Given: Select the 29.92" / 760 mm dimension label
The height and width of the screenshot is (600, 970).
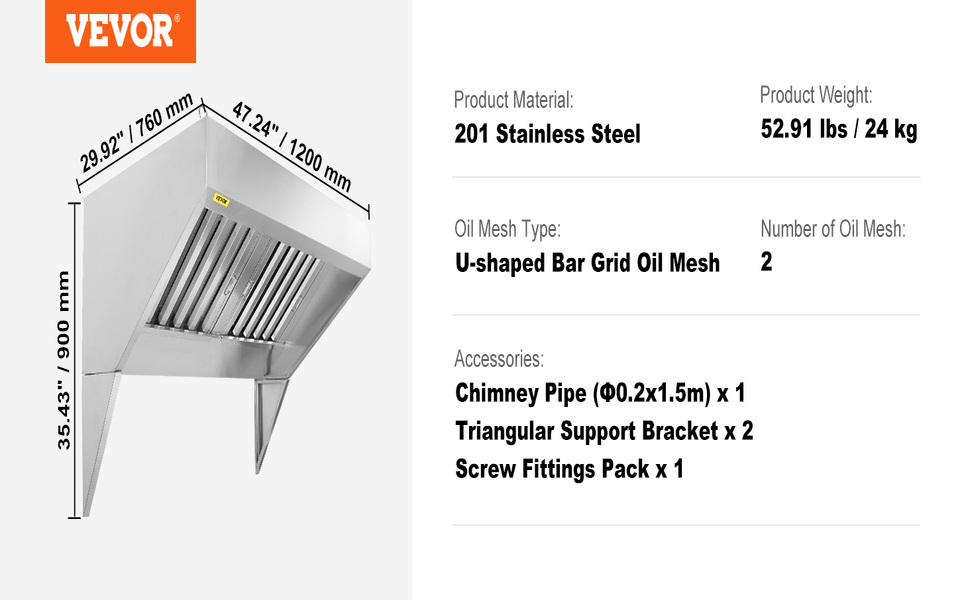Looking at the screenshot, I should pos(137,135).
